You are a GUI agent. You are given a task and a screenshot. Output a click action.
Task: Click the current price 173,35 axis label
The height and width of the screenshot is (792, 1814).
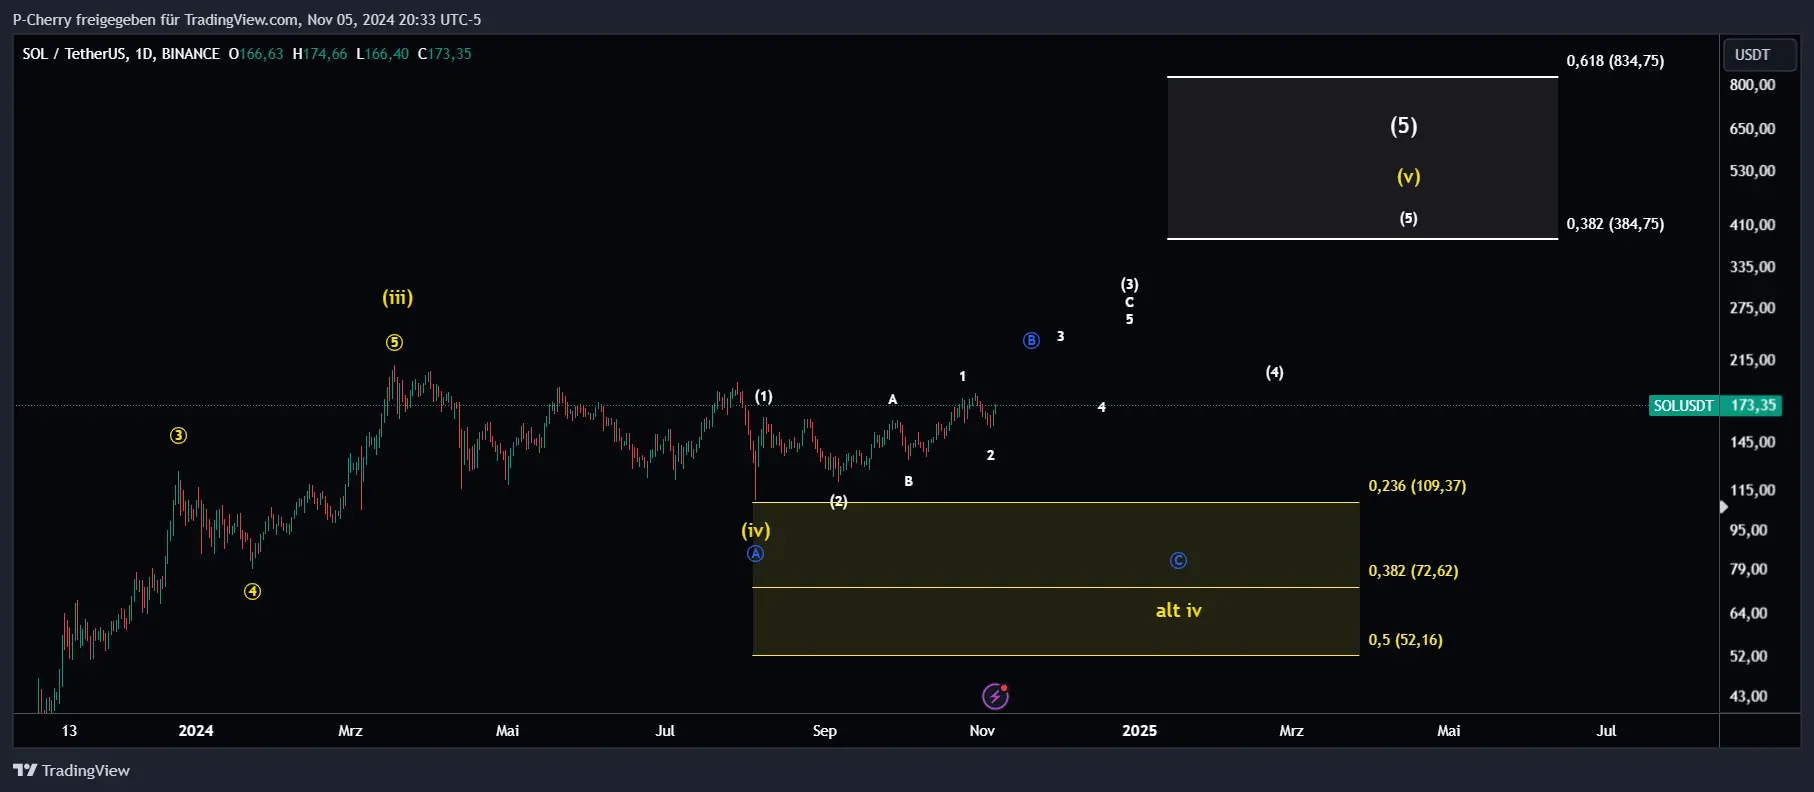pos(1753,406)
